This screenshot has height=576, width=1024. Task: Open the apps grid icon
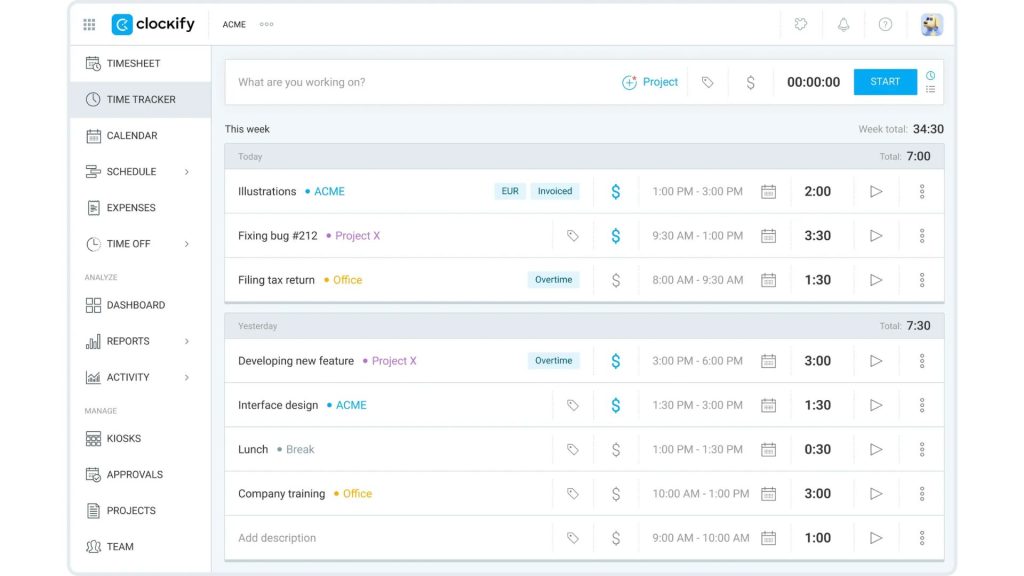tap(89, 25)
